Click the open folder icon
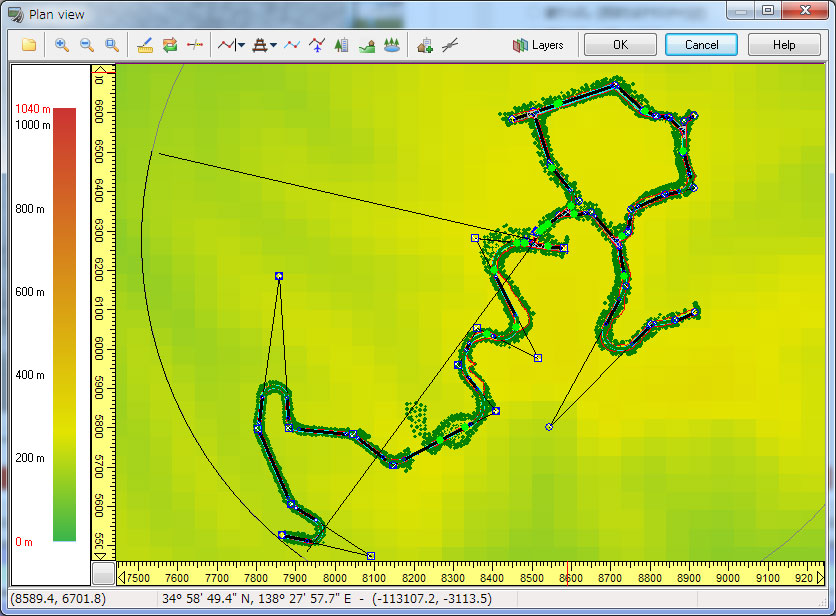Screen dimensions: 836x616 [29, 45]
